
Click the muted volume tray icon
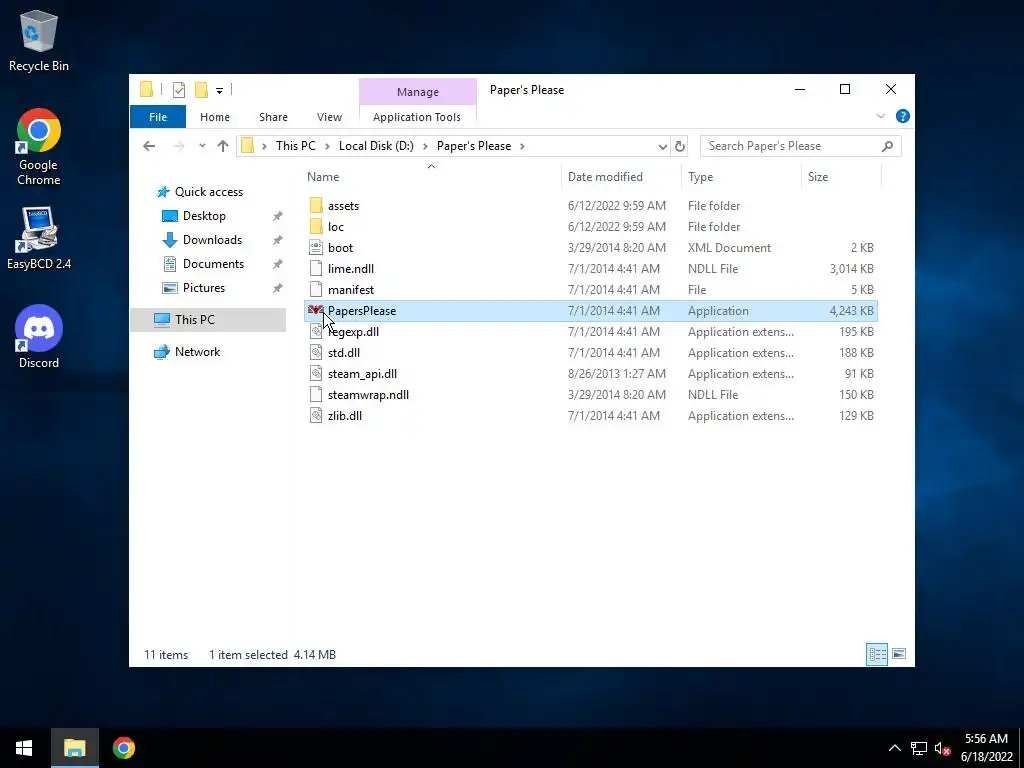coord(942,748)
